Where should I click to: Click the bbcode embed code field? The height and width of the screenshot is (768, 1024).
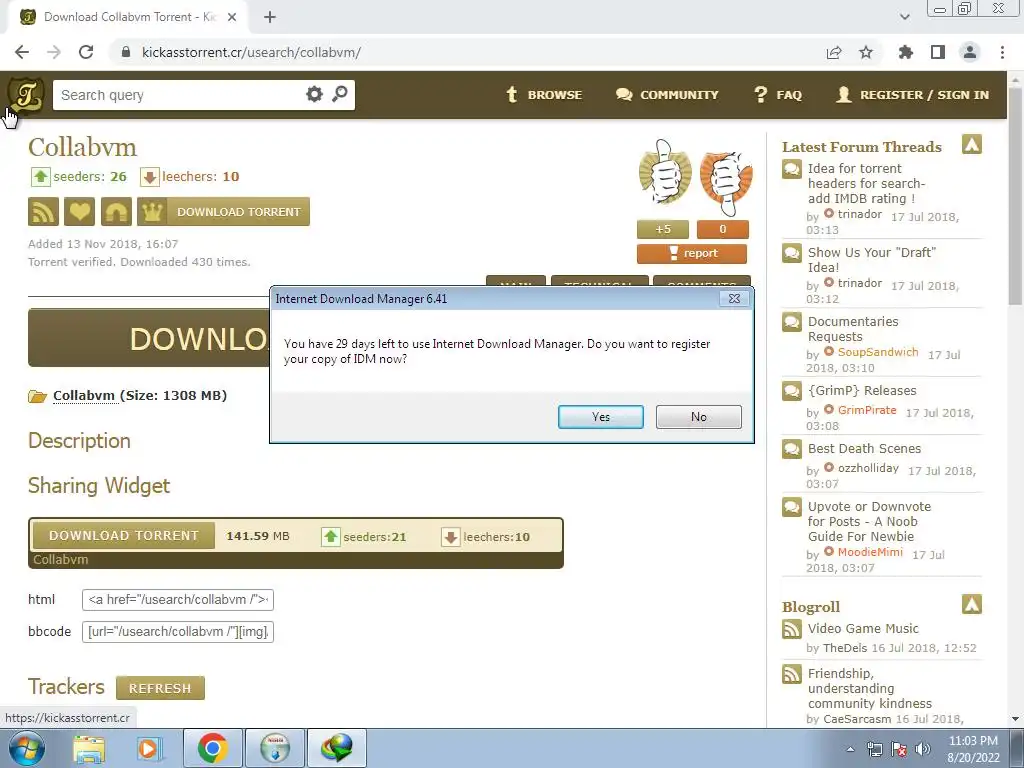pos(178,632)
